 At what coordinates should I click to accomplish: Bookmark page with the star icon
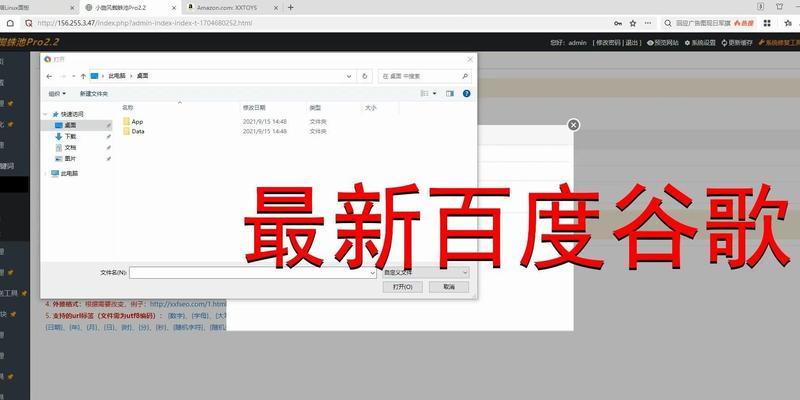coord(633,23)
